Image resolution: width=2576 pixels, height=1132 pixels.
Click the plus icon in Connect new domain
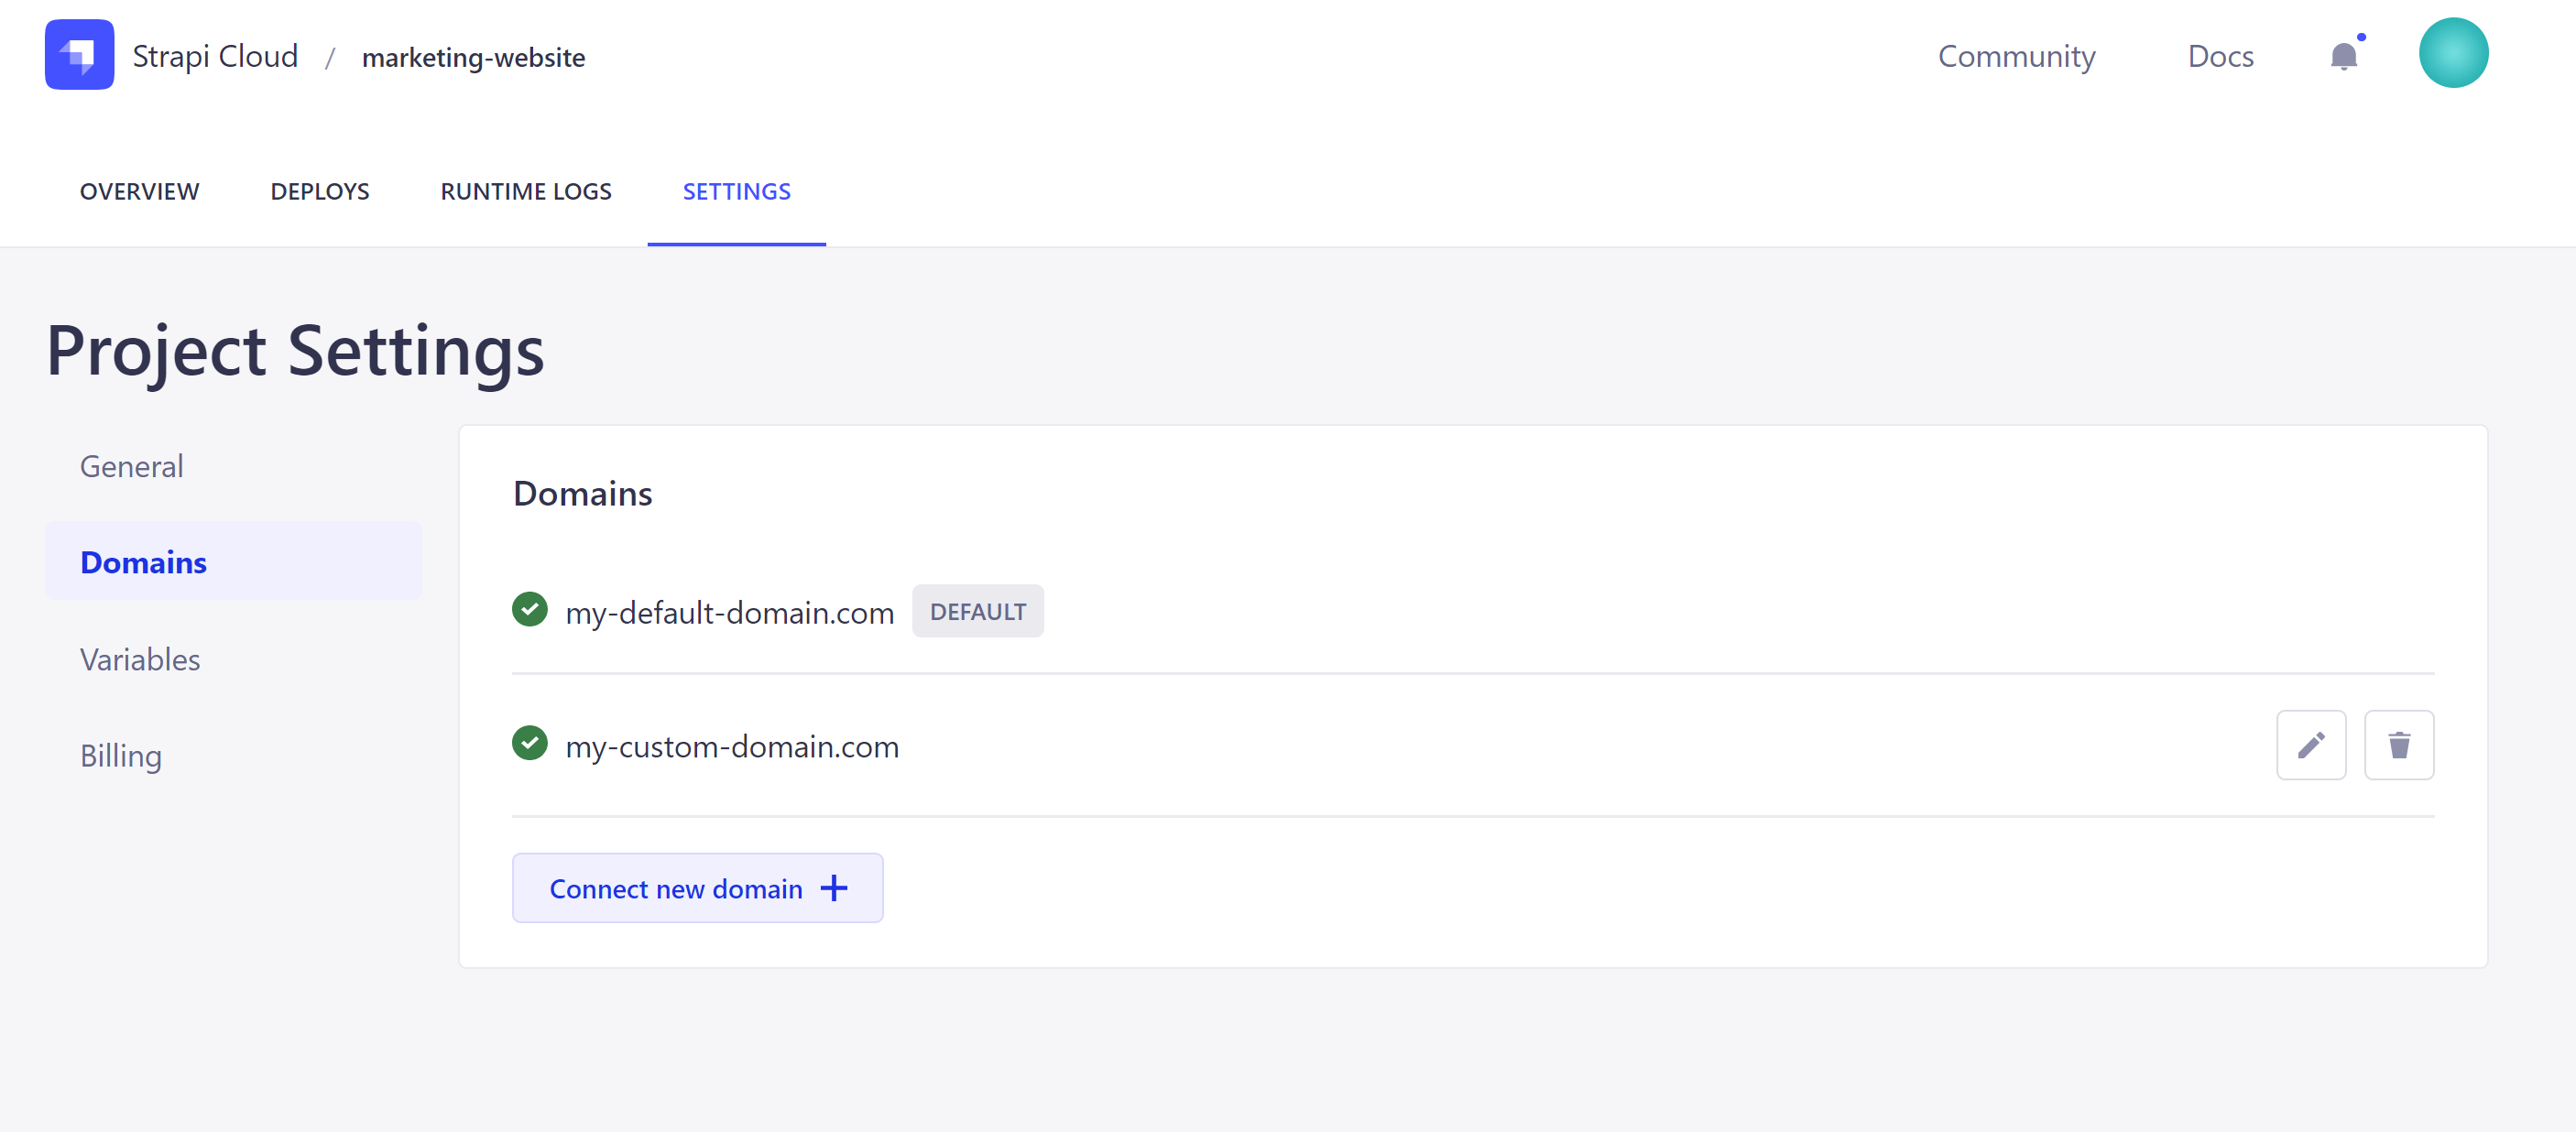point(833,888)
